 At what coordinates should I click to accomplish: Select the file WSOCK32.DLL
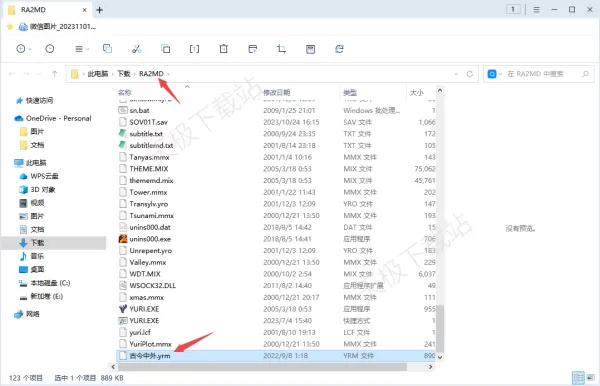153,285
